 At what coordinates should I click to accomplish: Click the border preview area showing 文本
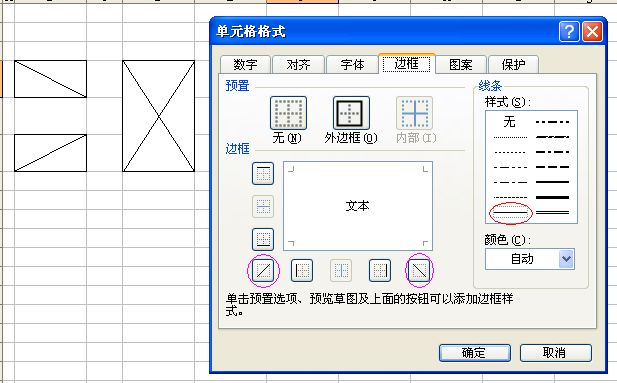click(x=358, y=206)
